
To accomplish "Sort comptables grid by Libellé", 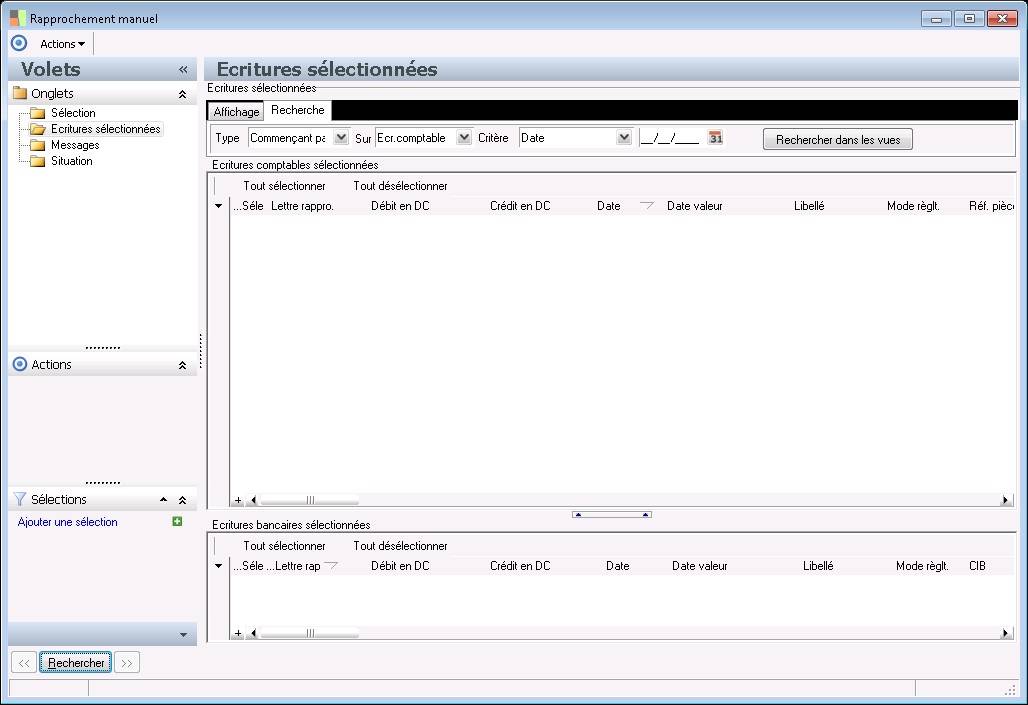I will point(809,206).
